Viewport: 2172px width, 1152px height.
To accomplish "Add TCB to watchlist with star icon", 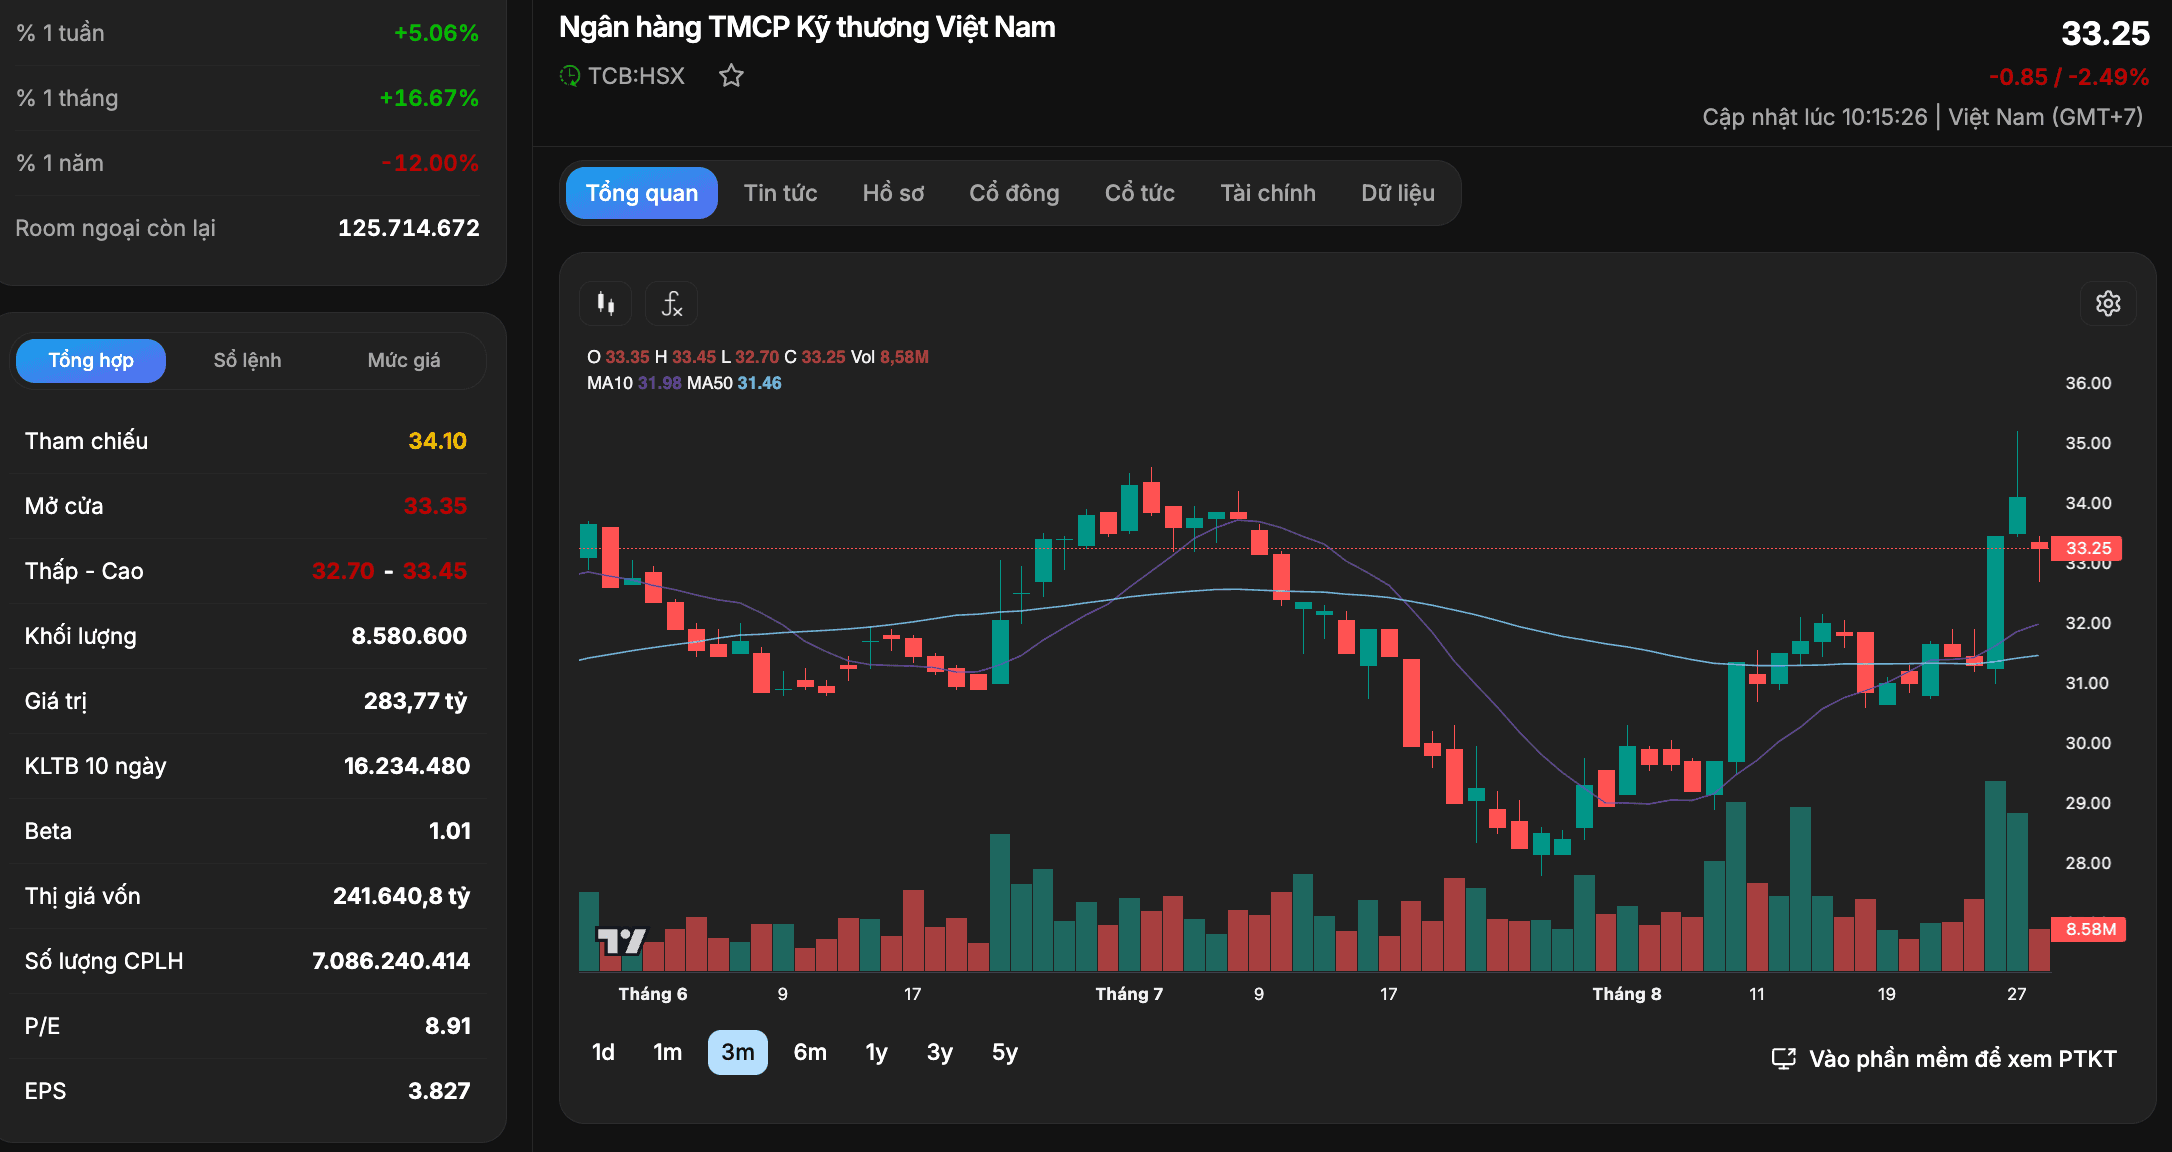I will click(731, 76).
